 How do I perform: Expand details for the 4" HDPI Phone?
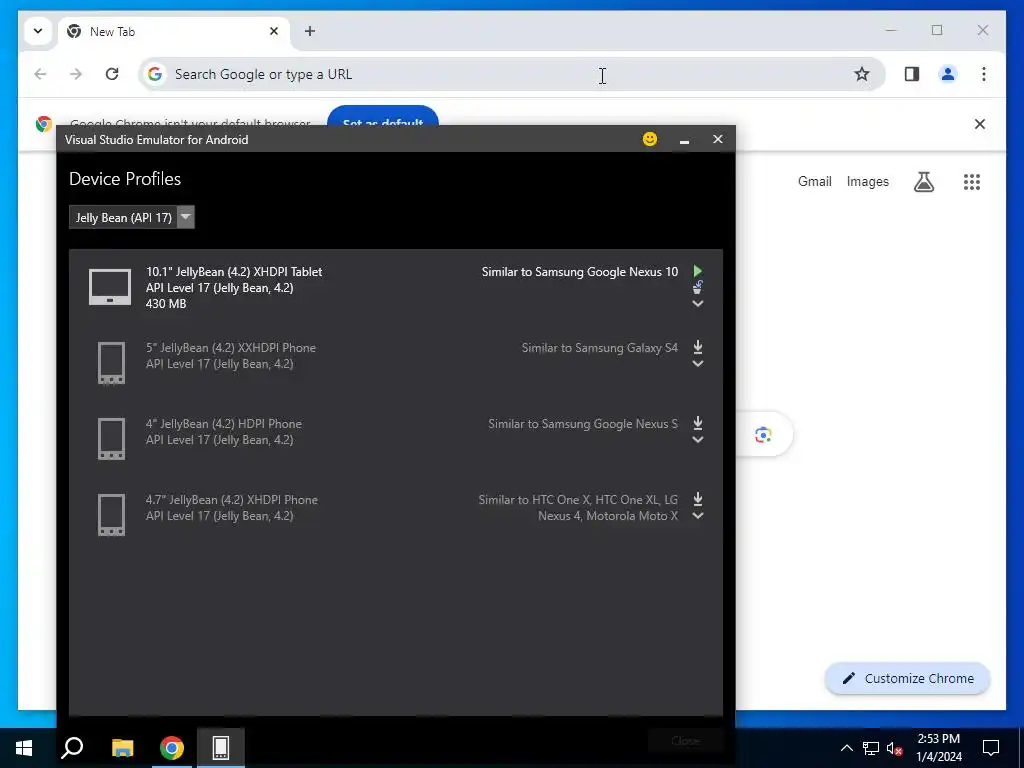point(697,440)
